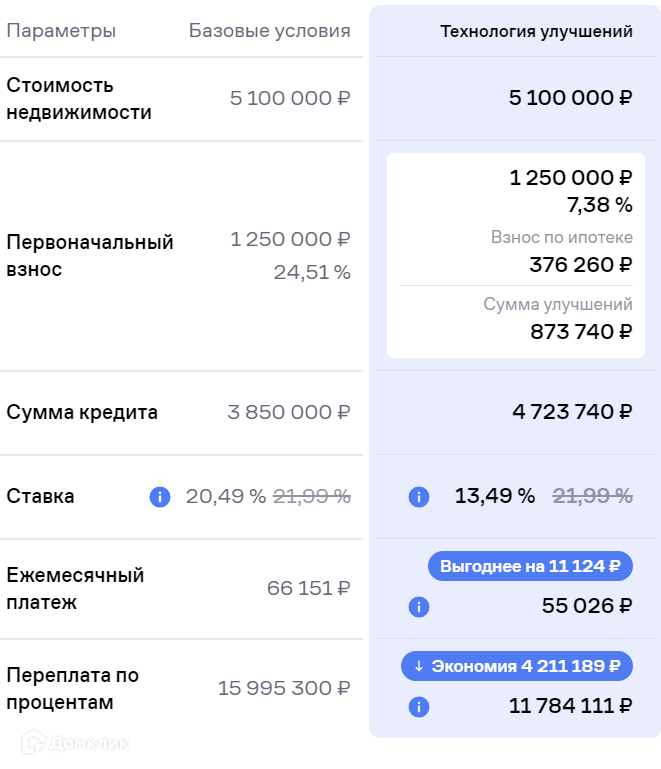The width and height of the screenshot is (661, 769).
Task: Click the "Экономия 4 211 189 ₽" badge
Action: coord(517,666)
